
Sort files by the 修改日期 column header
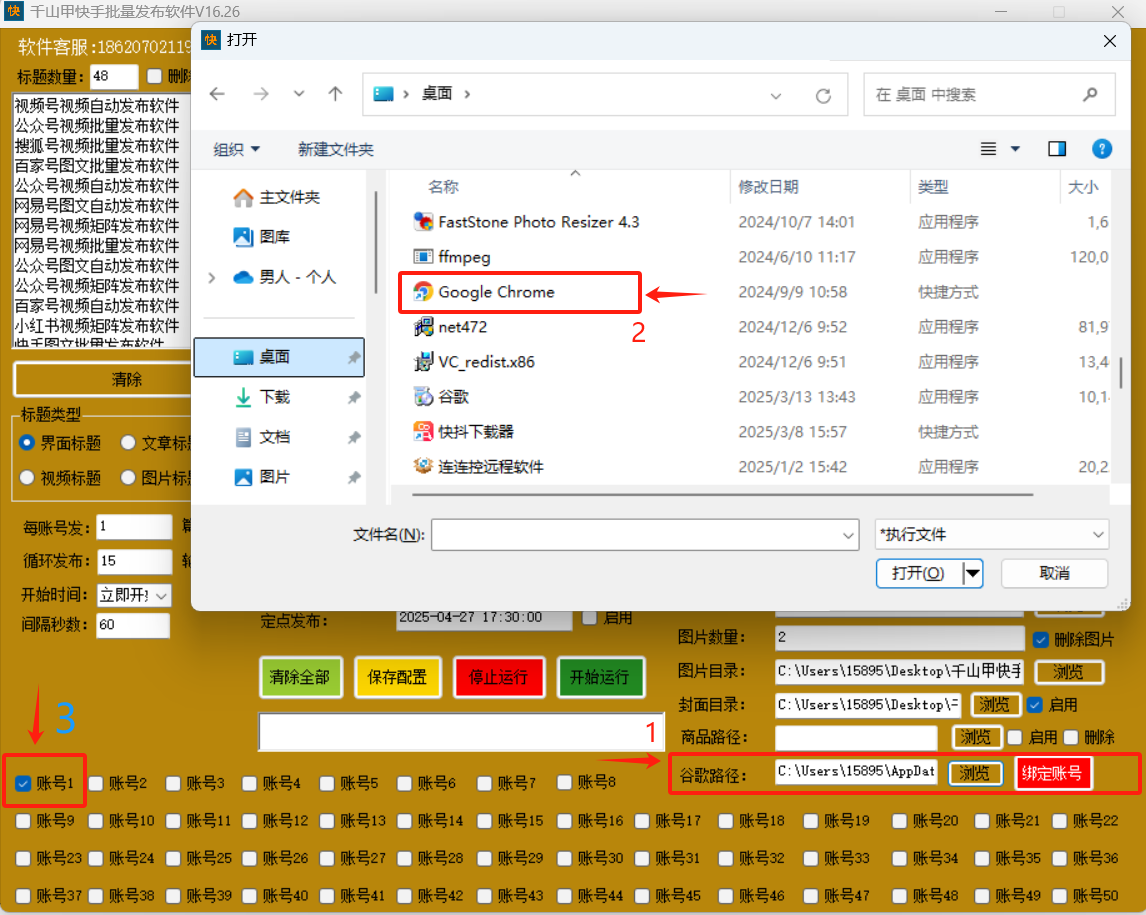click(768, 187)
